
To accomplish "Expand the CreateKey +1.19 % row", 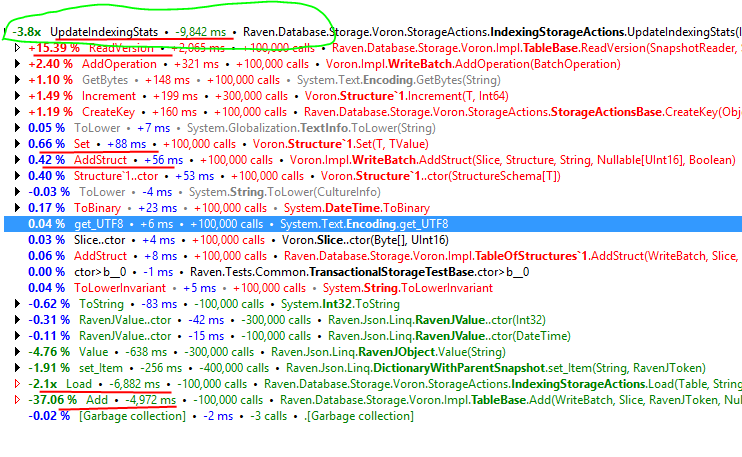I will click(17, 112).
